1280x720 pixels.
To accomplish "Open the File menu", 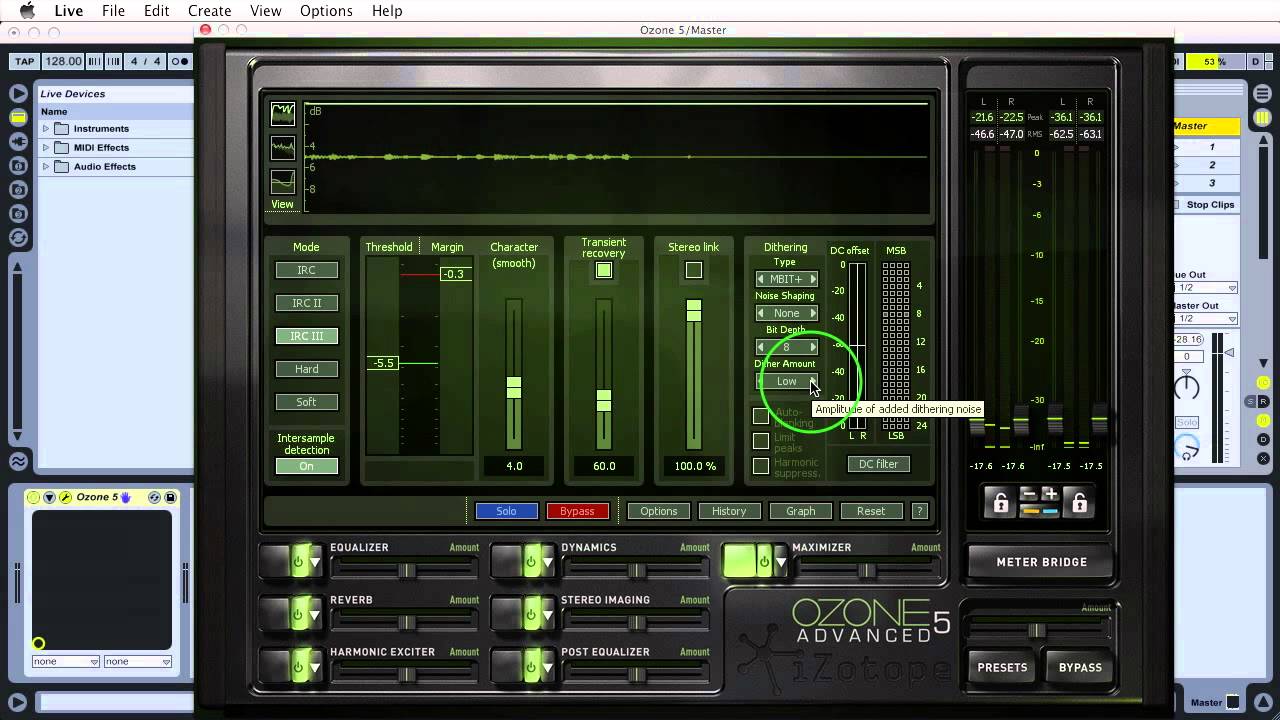I will click(x=113, y=11).
